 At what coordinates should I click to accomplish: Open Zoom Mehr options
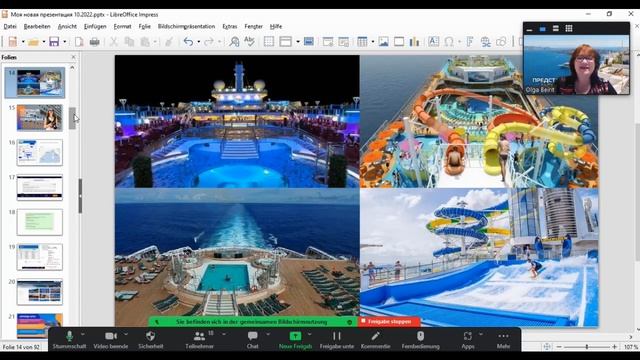(x=503, y=340)
